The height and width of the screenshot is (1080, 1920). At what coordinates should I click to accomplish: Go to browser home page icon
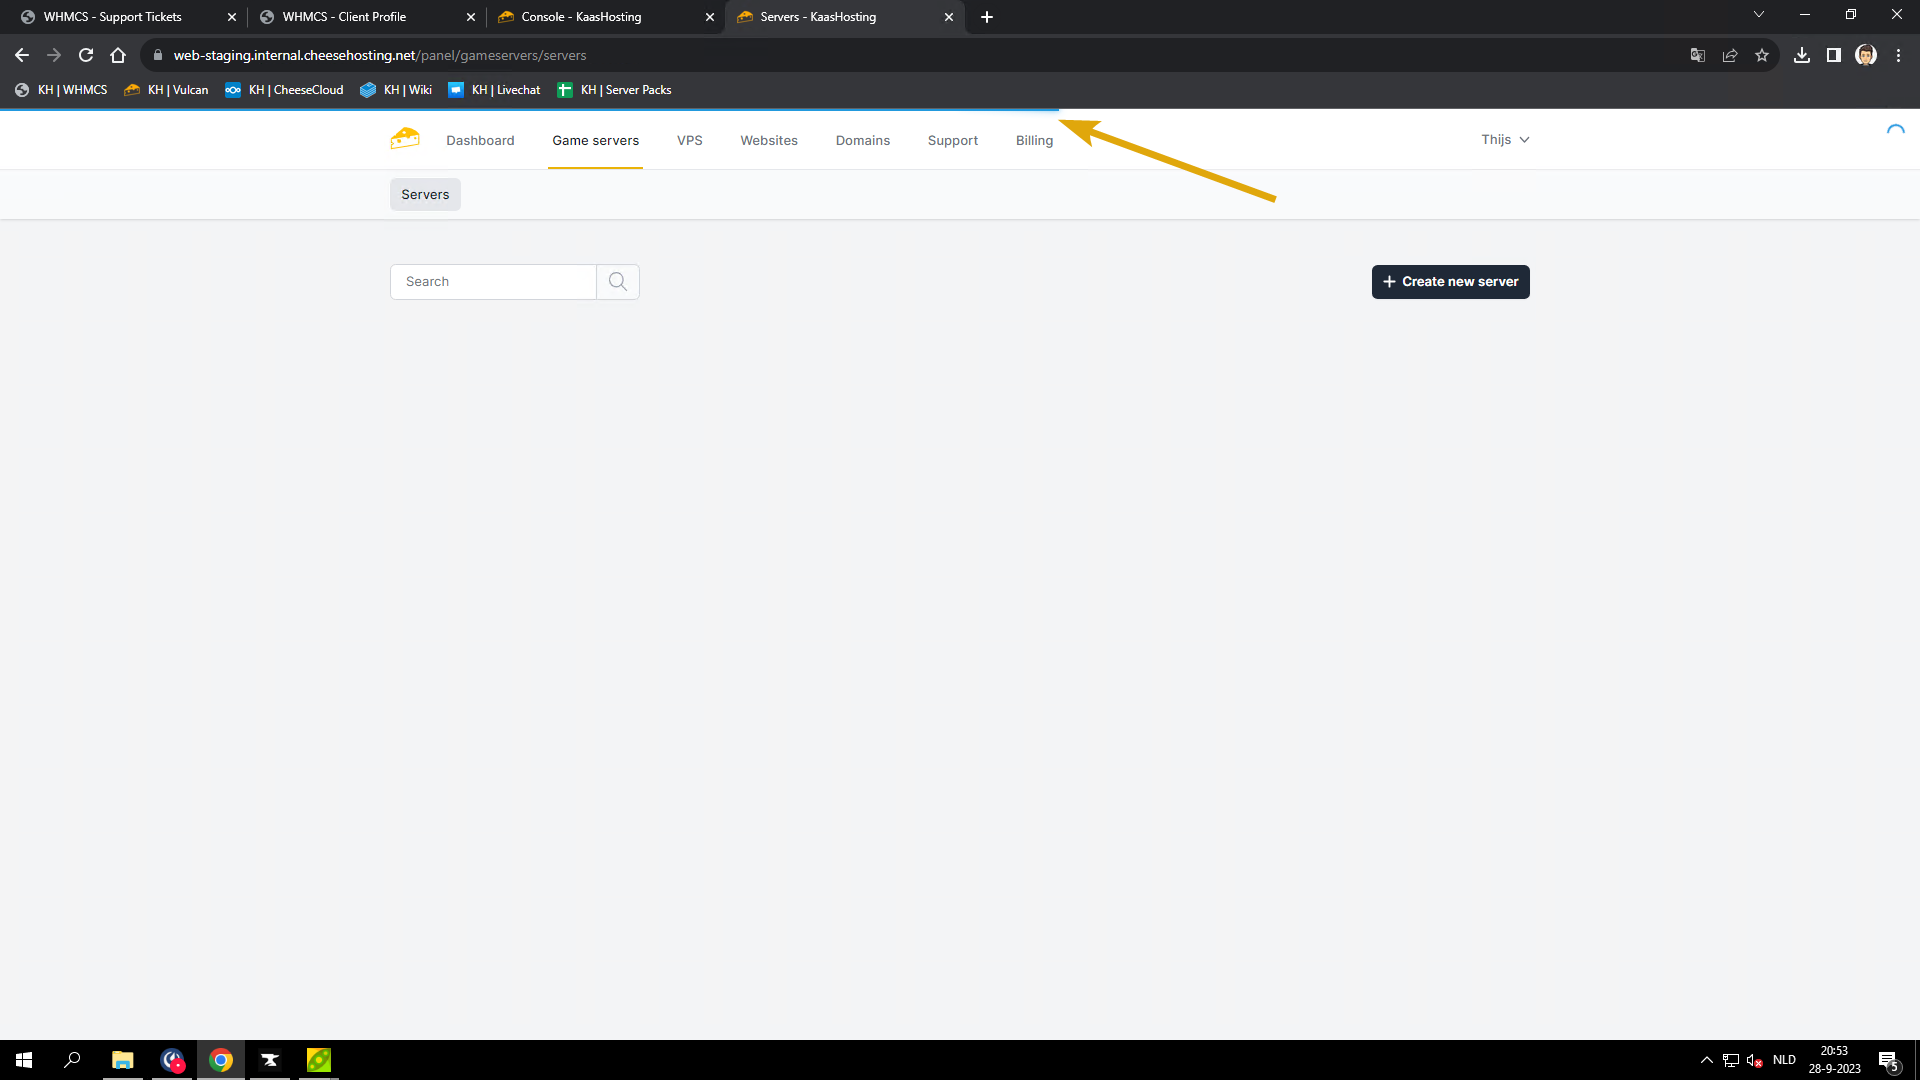[x=118, y=55]
